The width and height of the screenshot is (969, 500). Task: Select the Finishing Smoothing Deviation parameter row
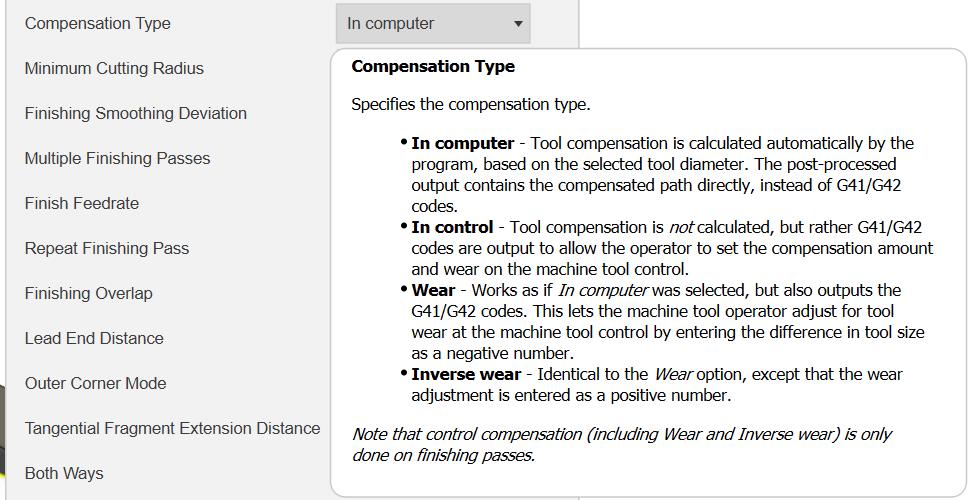[x=135, y=113]
